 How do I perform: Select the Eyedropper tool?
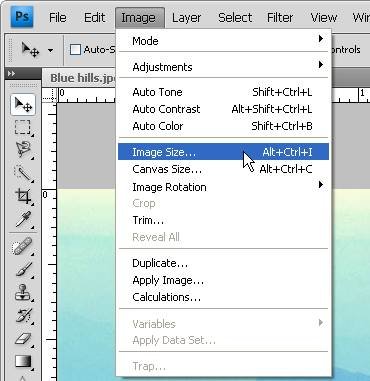23,219
